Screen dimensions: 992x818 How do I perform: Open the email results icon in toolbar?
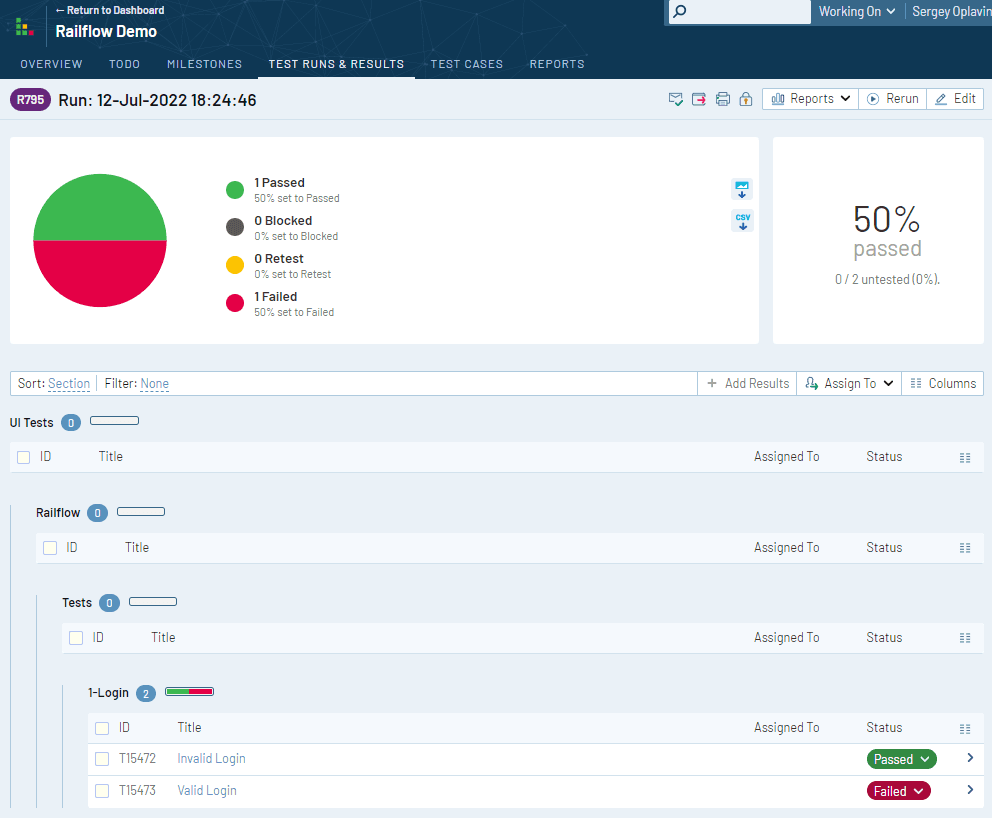(675, 98)
